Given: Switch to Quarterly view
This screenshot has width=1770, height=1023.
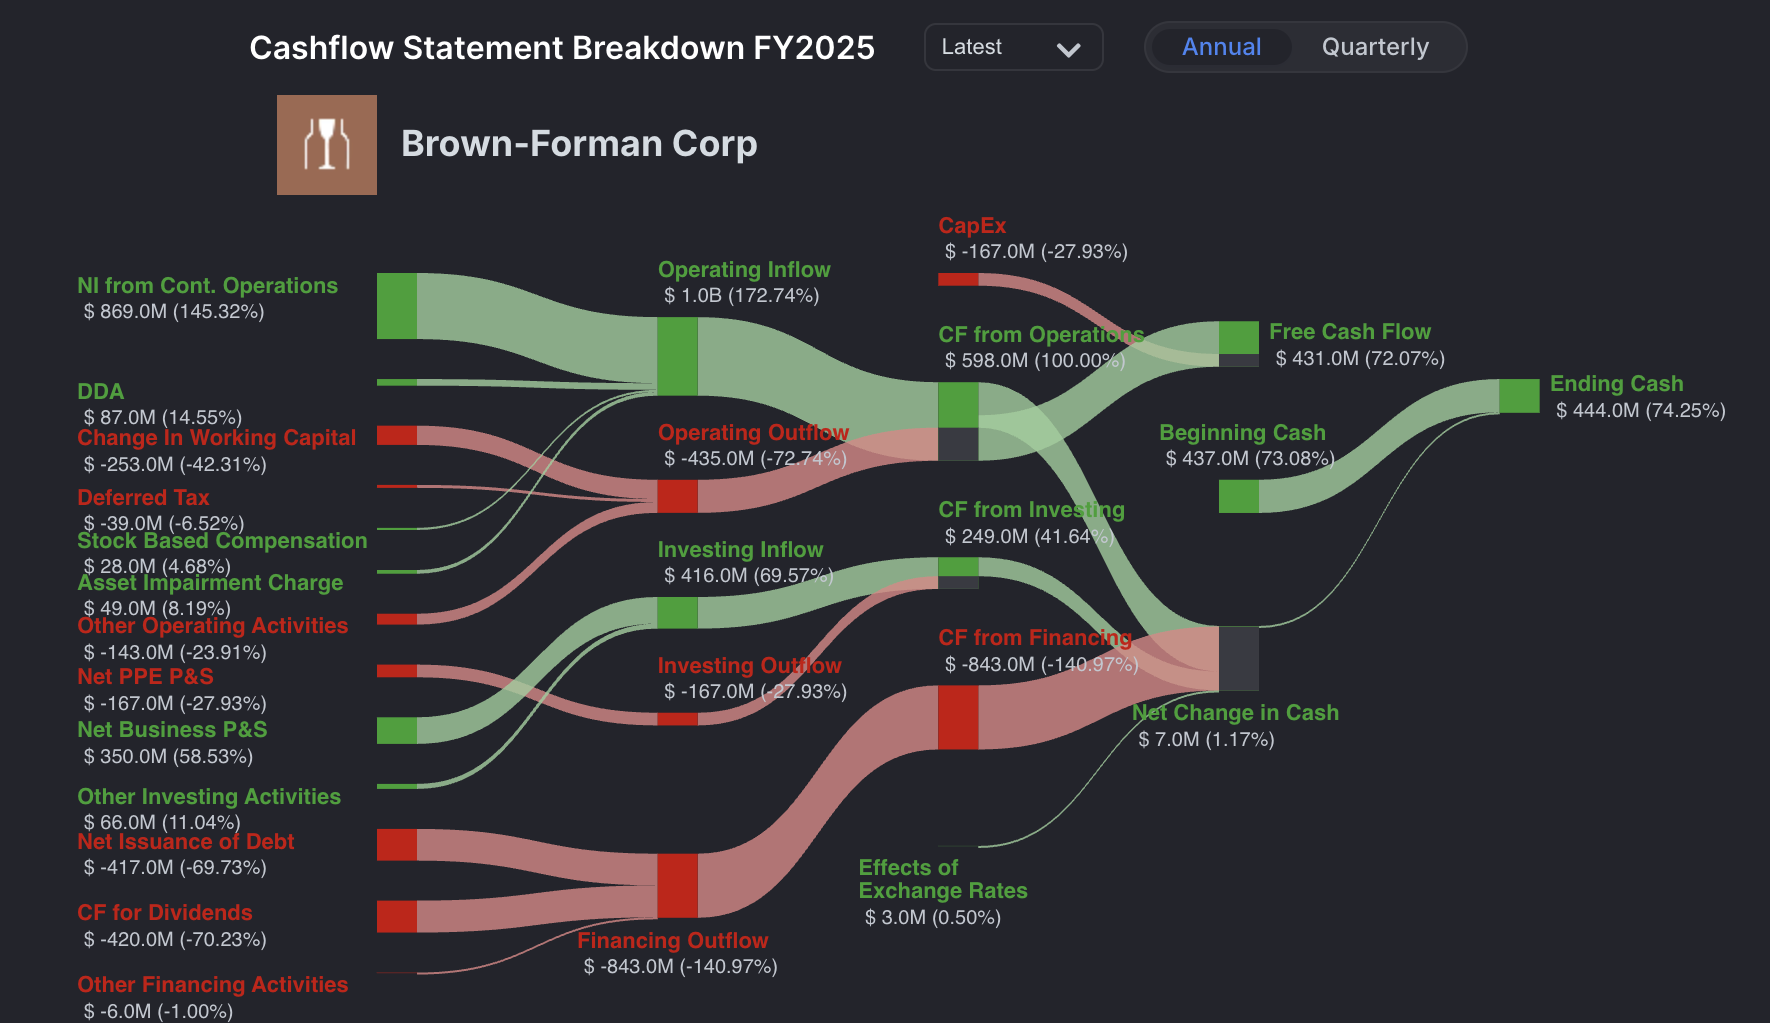Looking at the screenshot, I should (x=1375, y=47).
